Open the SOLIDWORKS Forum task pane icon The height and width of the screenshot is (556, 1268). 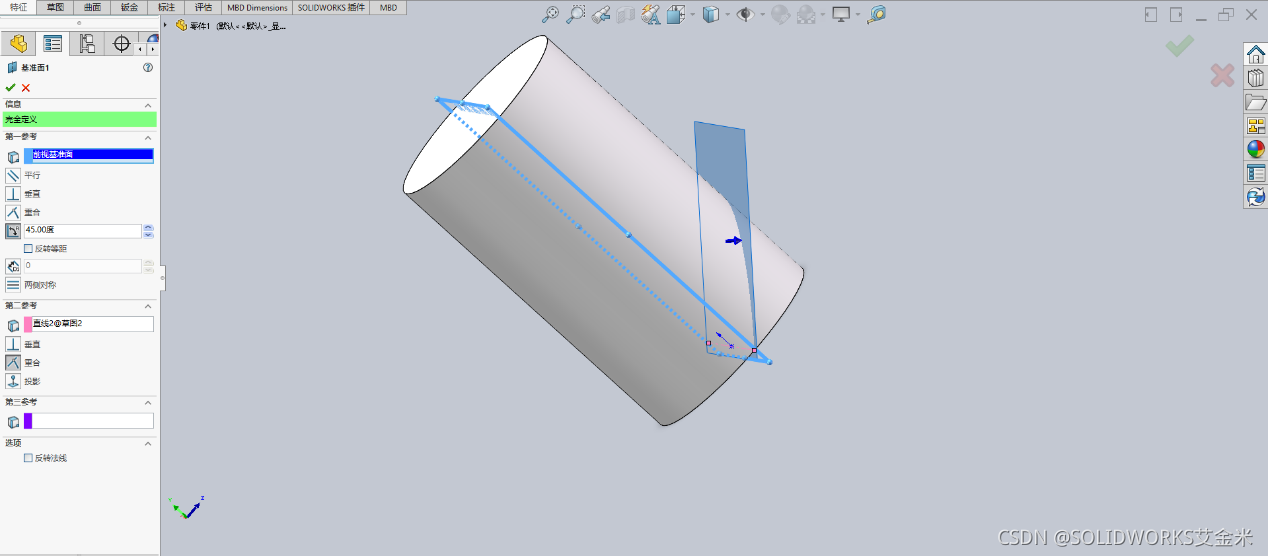tap(1256, 197)
